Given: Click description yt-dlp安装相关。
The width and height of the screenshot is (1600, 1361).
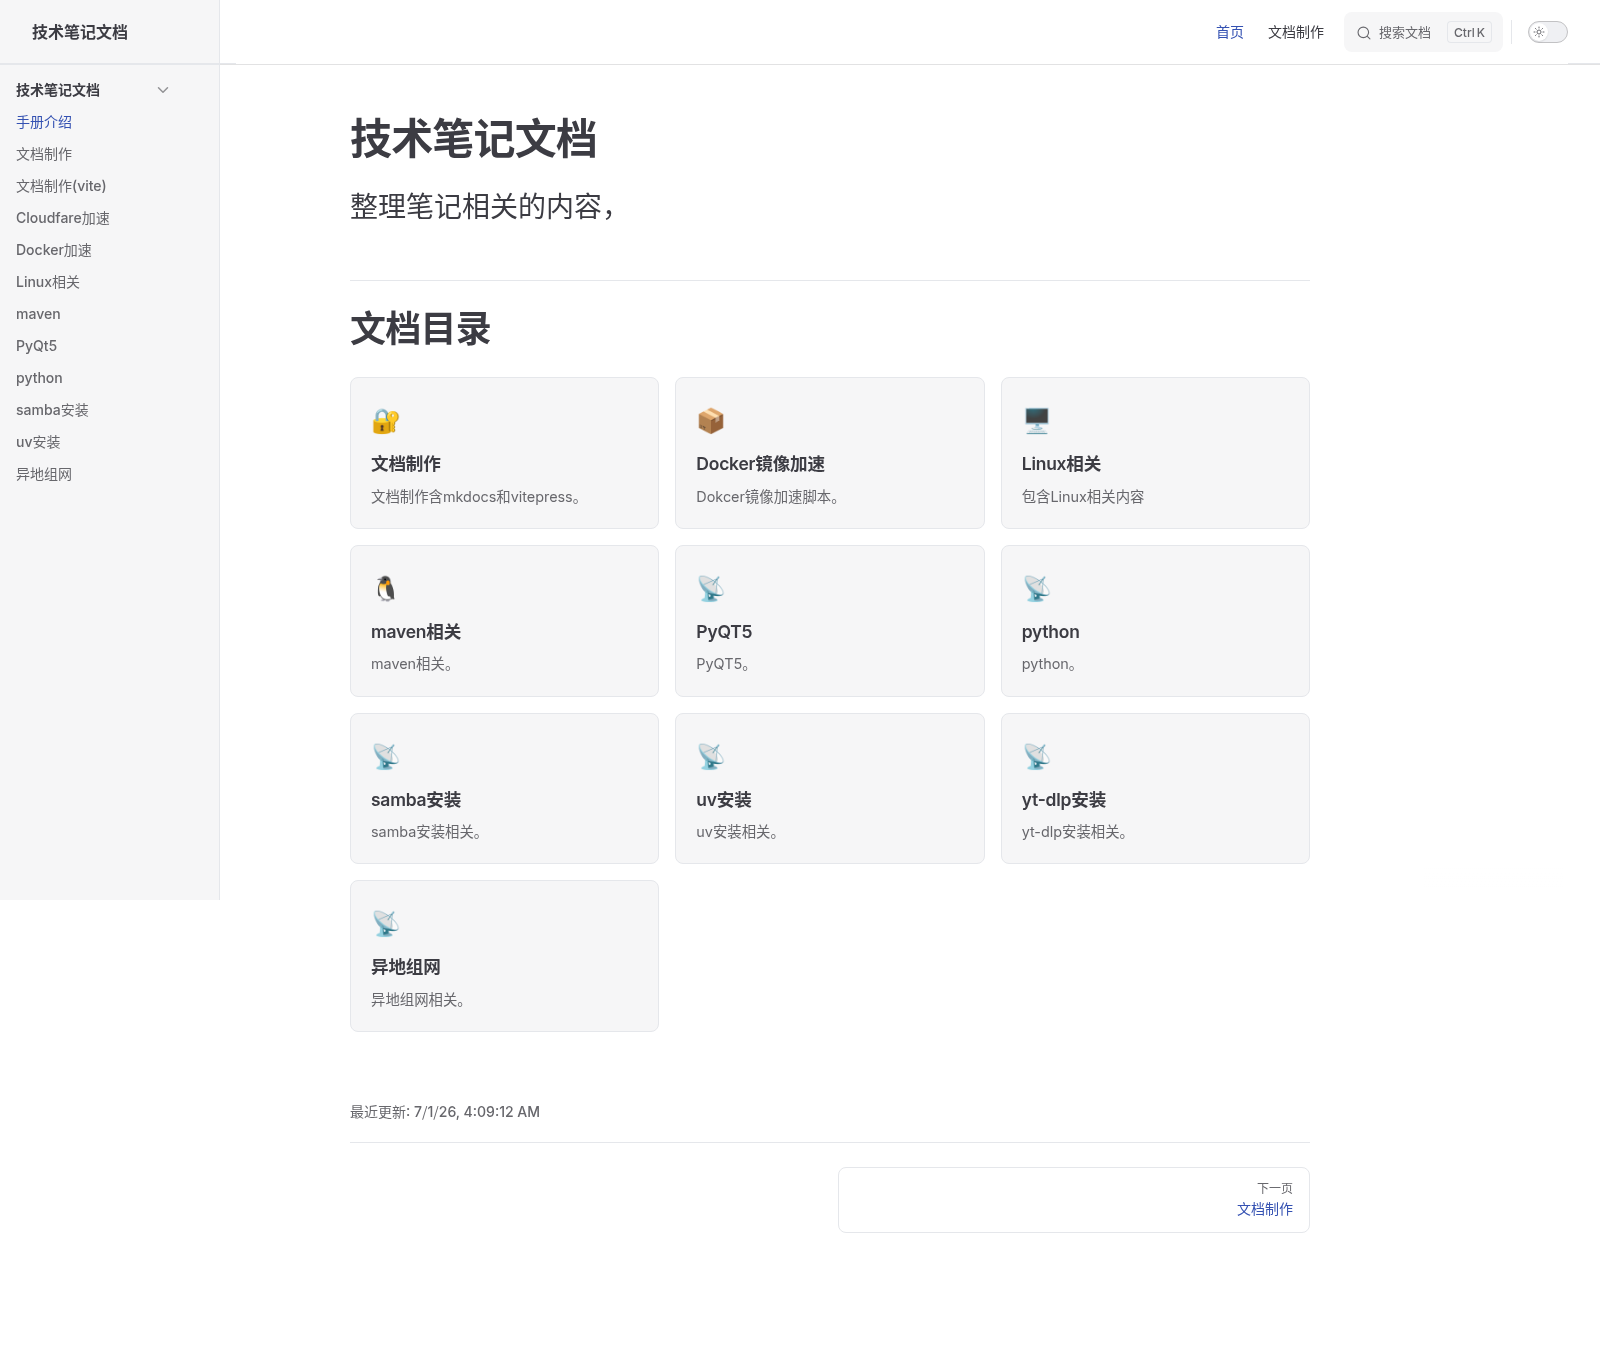Looking at the screenshot, I should click(1075, 832).
